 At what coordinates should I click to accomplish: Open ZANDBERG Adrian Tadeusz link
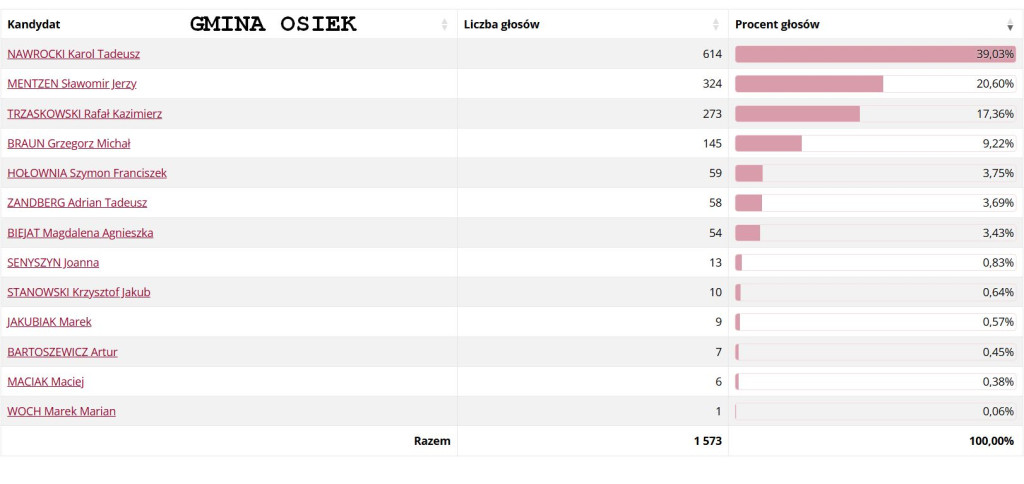(x=77, y=202)
